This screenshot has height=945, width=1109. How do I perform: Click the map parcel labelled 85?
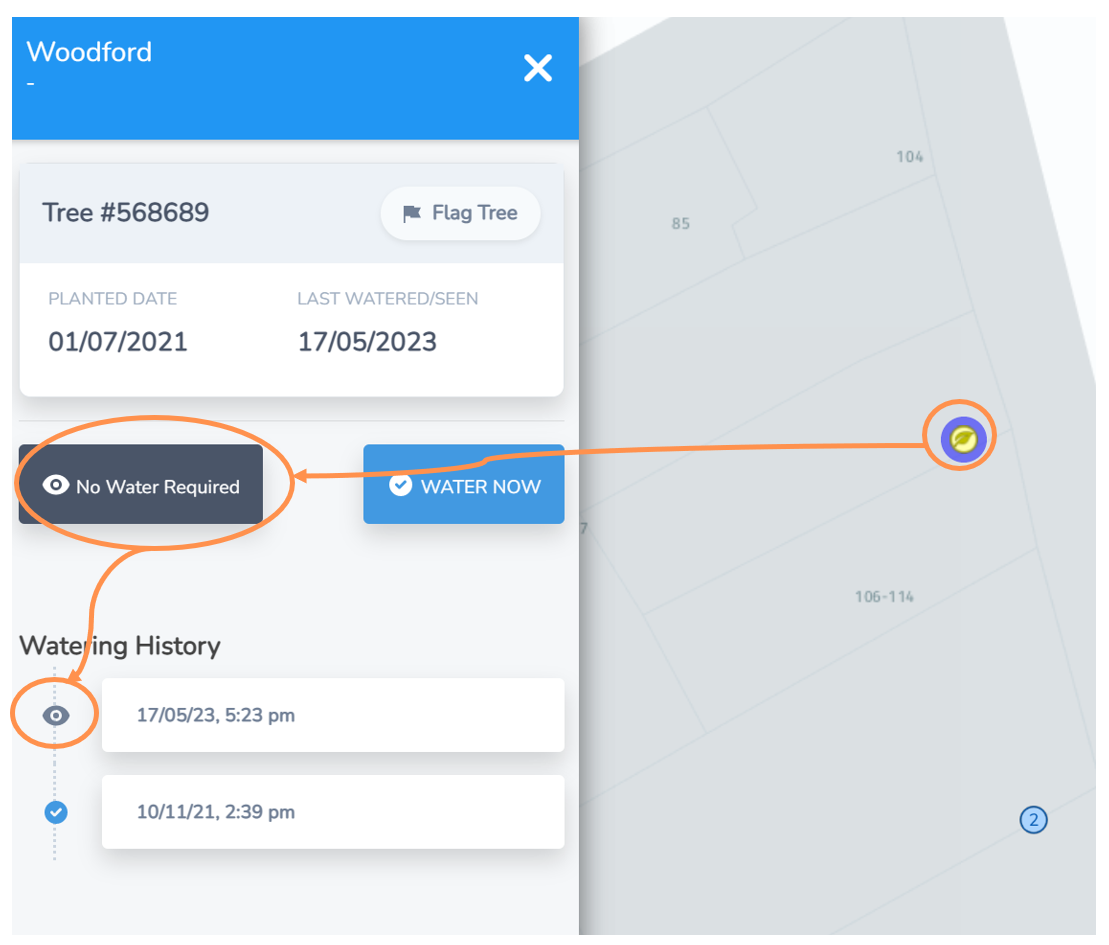point(680,224)
